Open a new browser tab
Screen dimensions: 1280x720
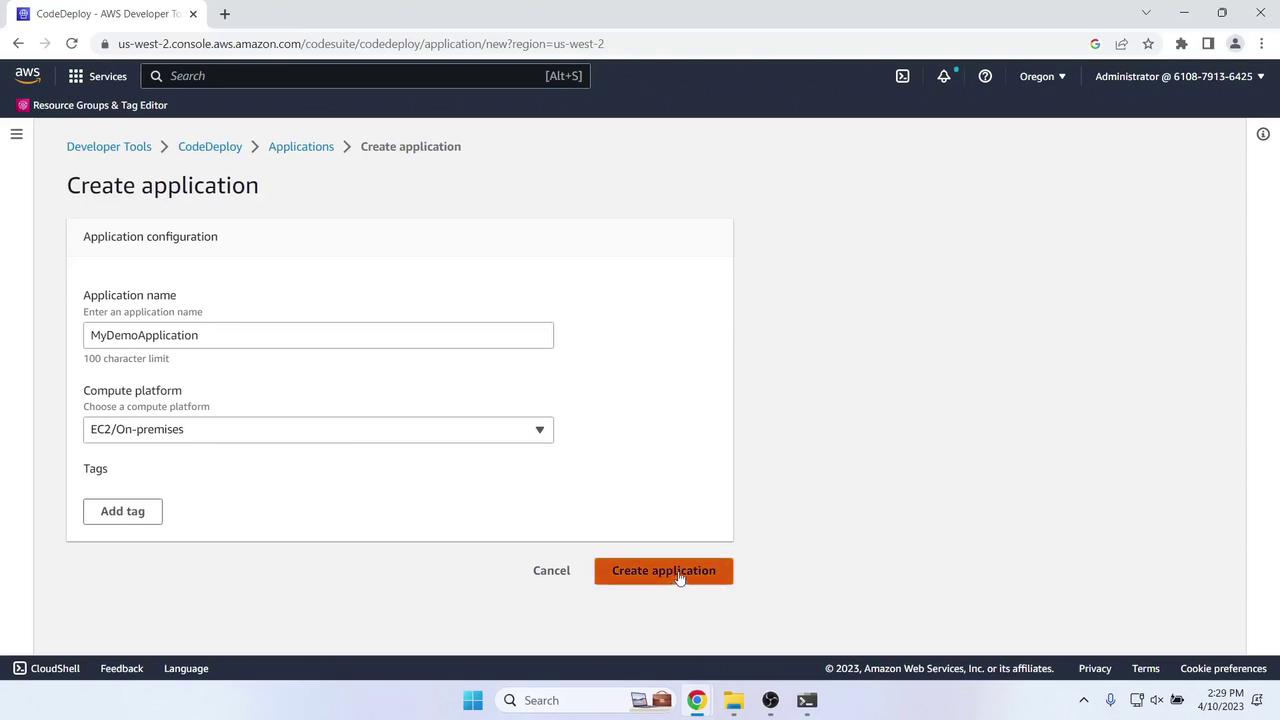[x=224, y=14]
